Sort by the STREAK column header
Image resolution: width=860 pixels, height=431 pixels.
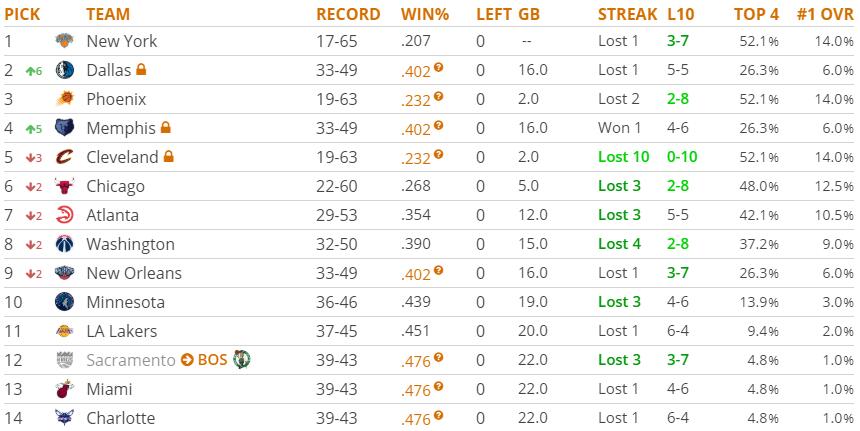coord(627,14)
